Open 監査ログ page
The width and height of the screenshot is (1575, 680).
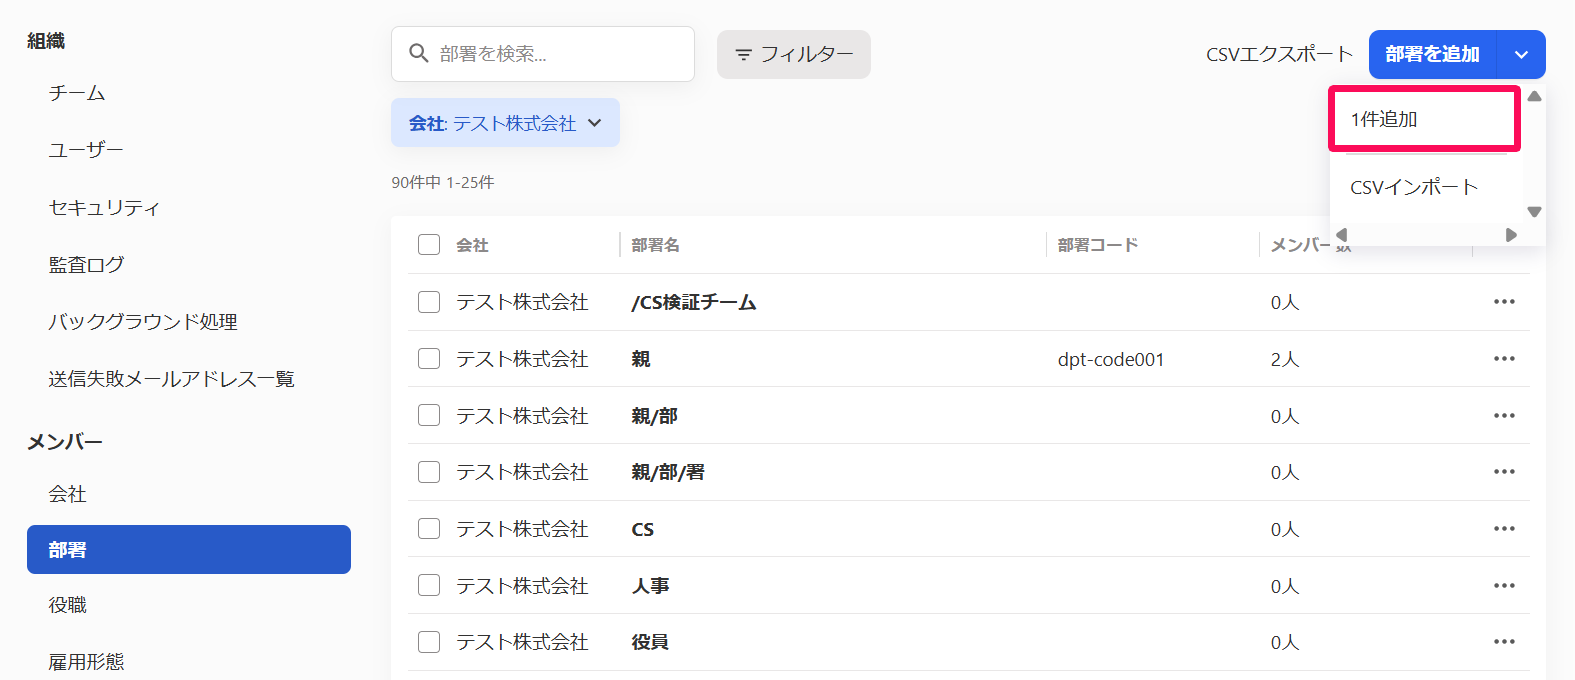pos(86,265)
